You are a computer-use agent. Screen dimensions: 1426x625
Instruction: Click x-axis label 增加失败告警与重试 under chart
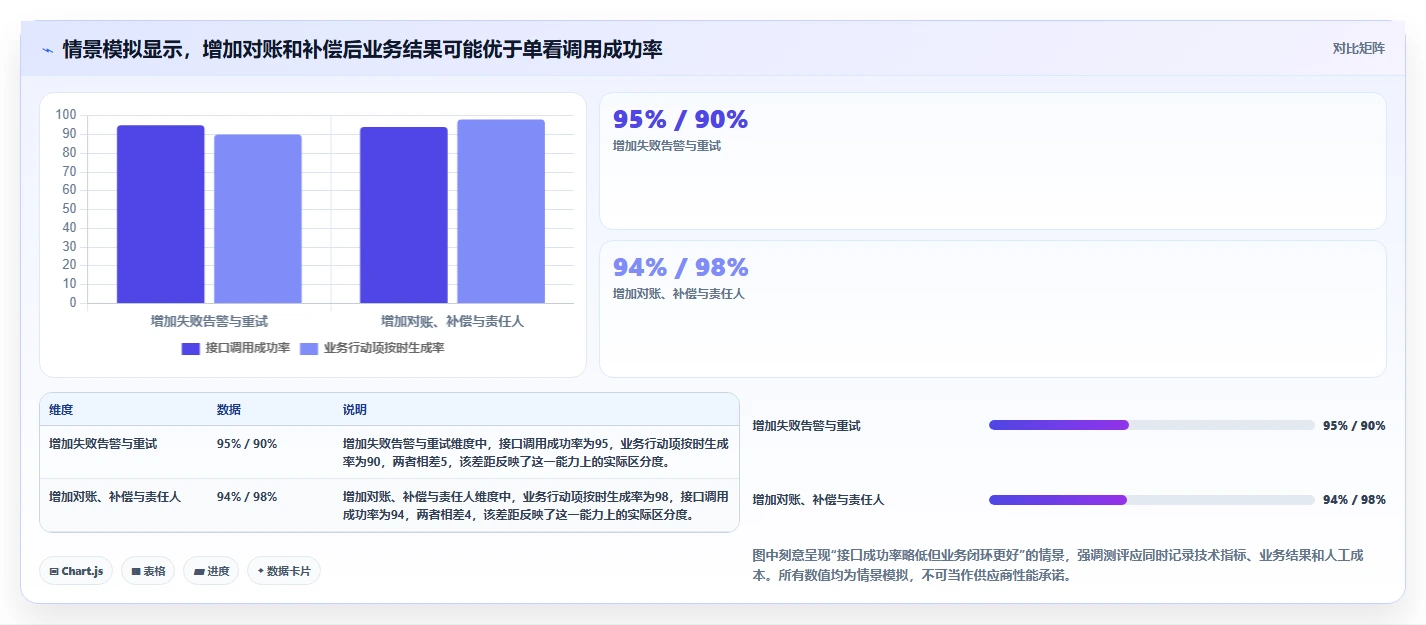[209, 322]
